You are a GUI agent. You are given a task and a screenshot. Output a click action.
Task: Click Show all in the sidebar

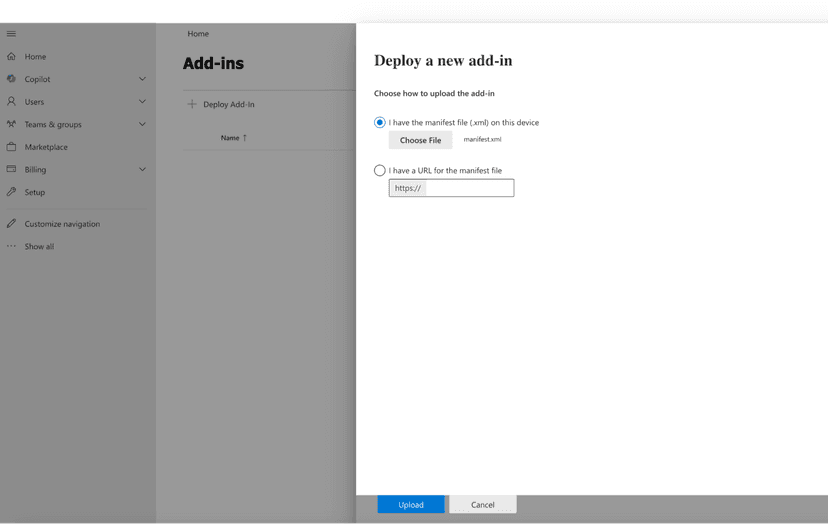tap(39, 247)
